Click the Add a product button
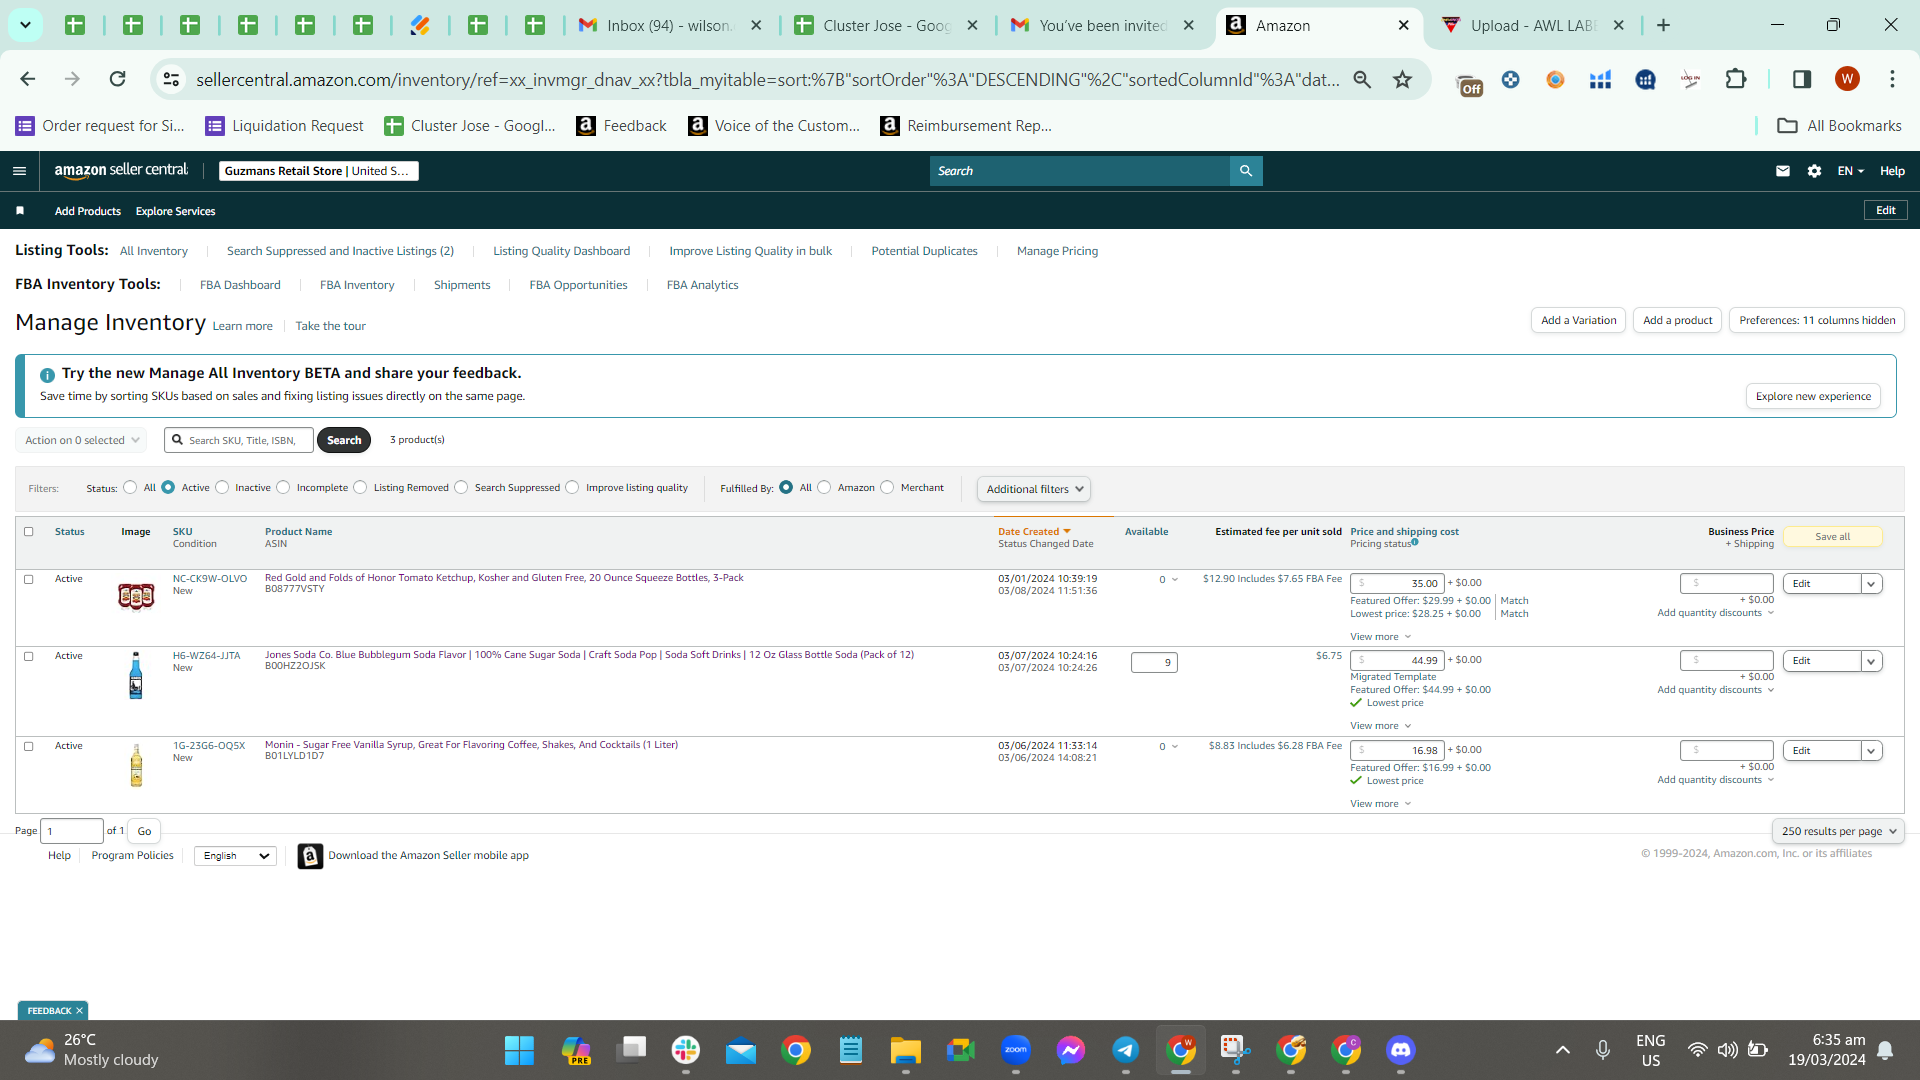 [x=1677, y=321]
